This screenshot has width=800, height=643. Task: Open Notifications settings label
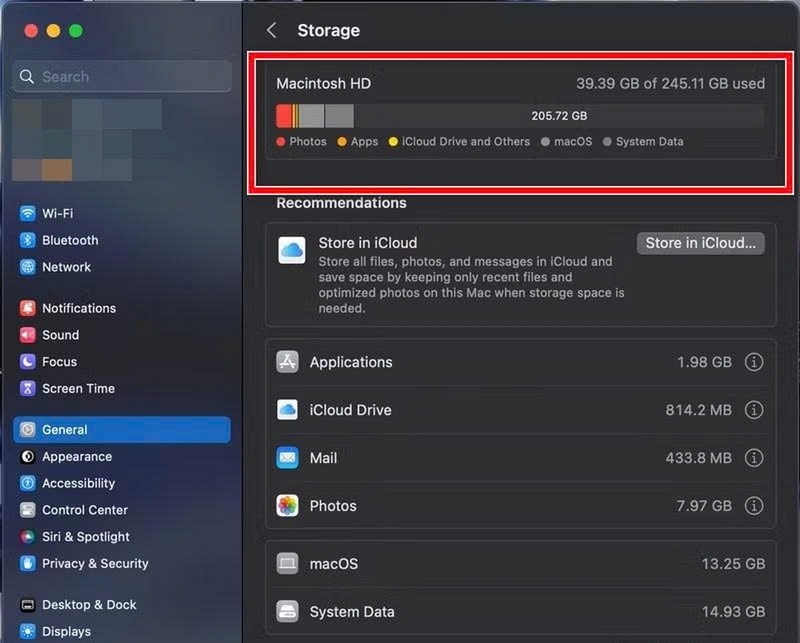[x=79, y=308]
